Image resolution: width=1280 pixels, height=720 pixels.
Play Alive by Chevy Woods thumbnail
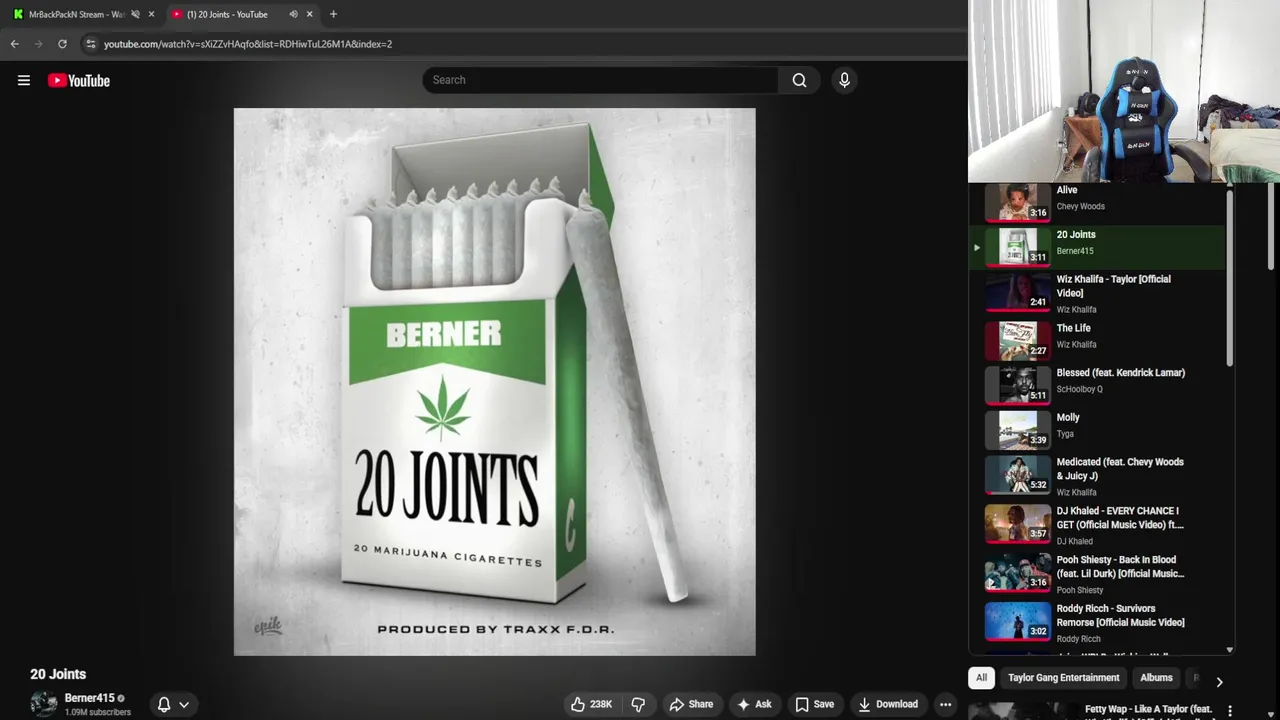click(1018, 202)
